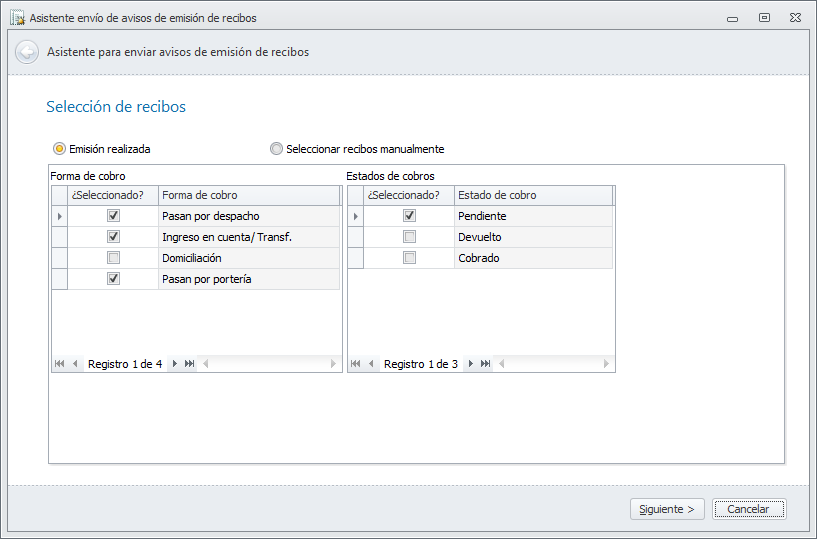817x539 pixels.
Task: Uncheck Pasan por despacho checkbox
Action: (x=113, y=216)
